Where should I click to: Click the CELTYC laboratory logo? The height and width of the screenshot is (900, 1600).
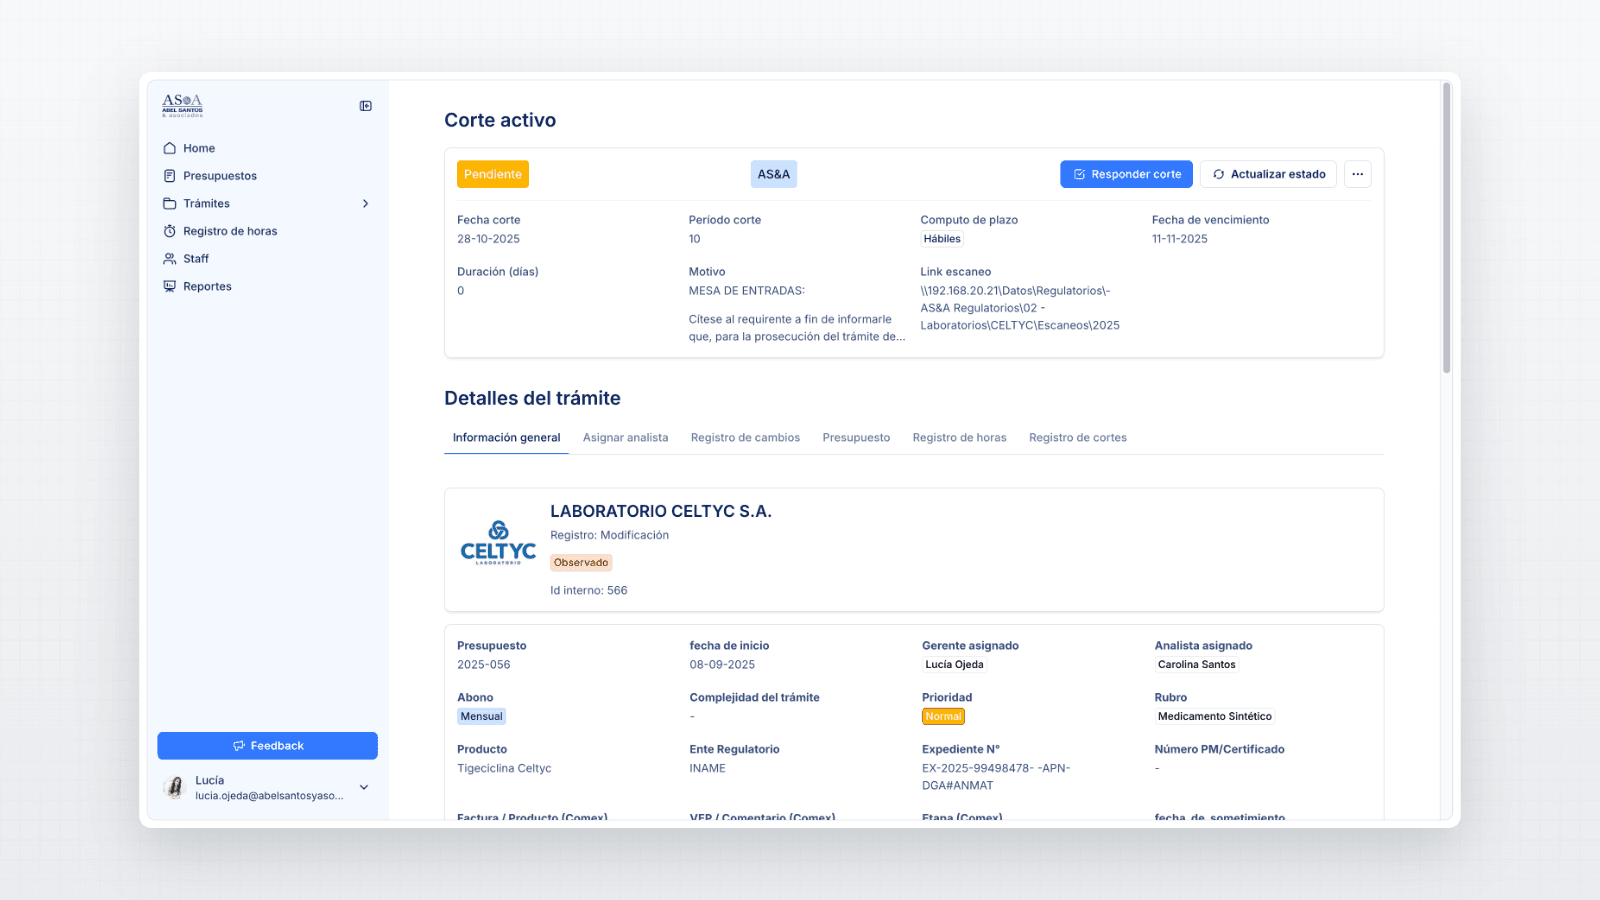pos(497,543)
